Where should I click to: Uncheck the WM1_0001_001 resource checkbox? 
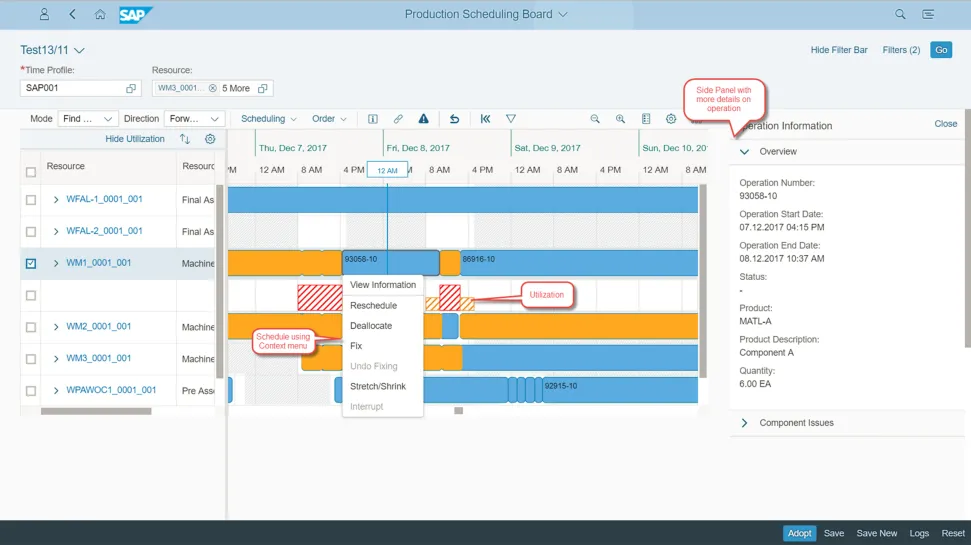[31, 264]
